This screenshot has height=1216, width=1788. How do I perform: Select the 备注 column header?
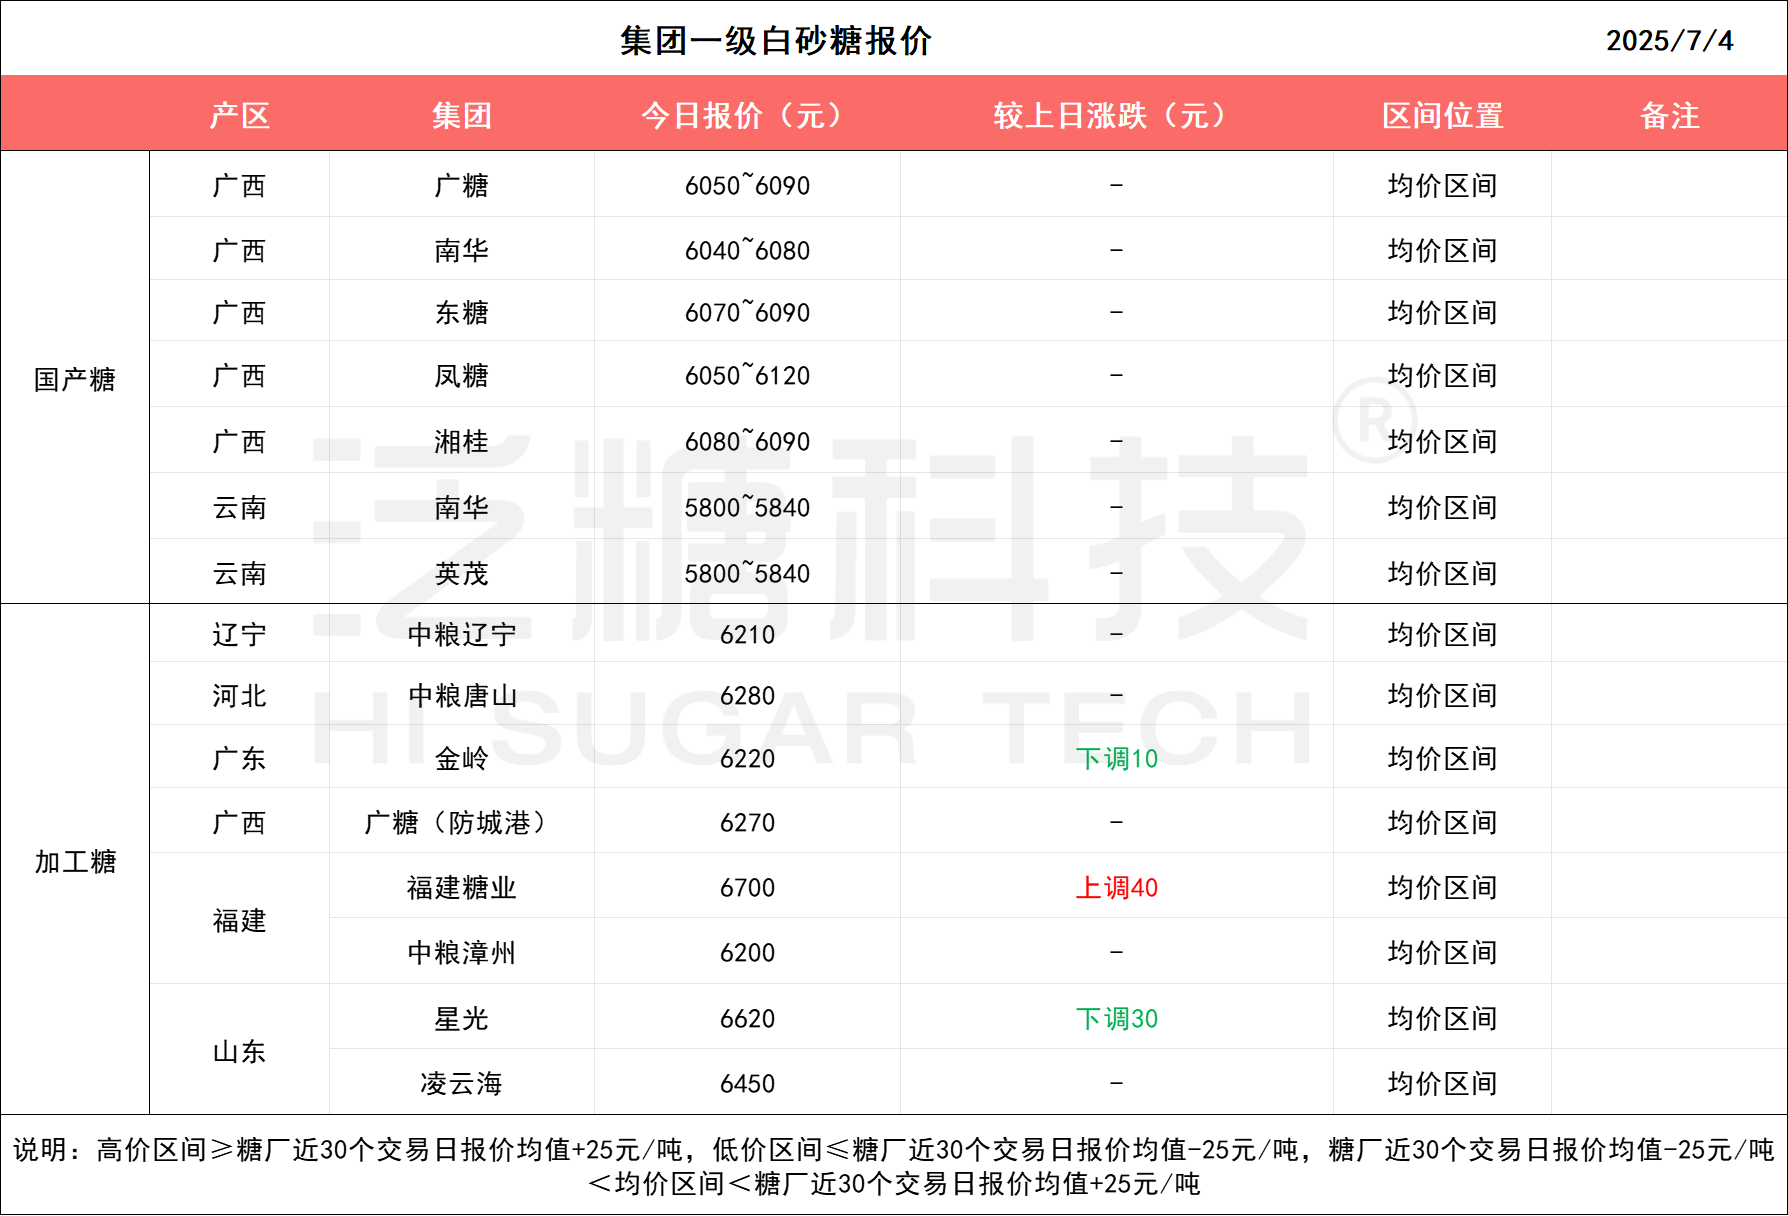(x=1669, y=115)
